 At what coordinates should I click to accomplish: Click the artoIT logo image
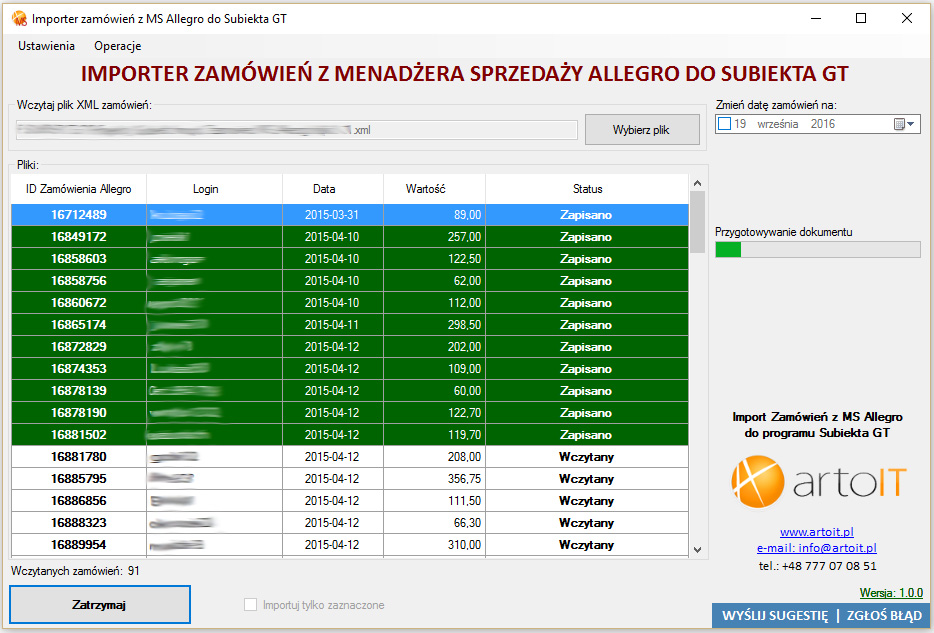point(817,482)
